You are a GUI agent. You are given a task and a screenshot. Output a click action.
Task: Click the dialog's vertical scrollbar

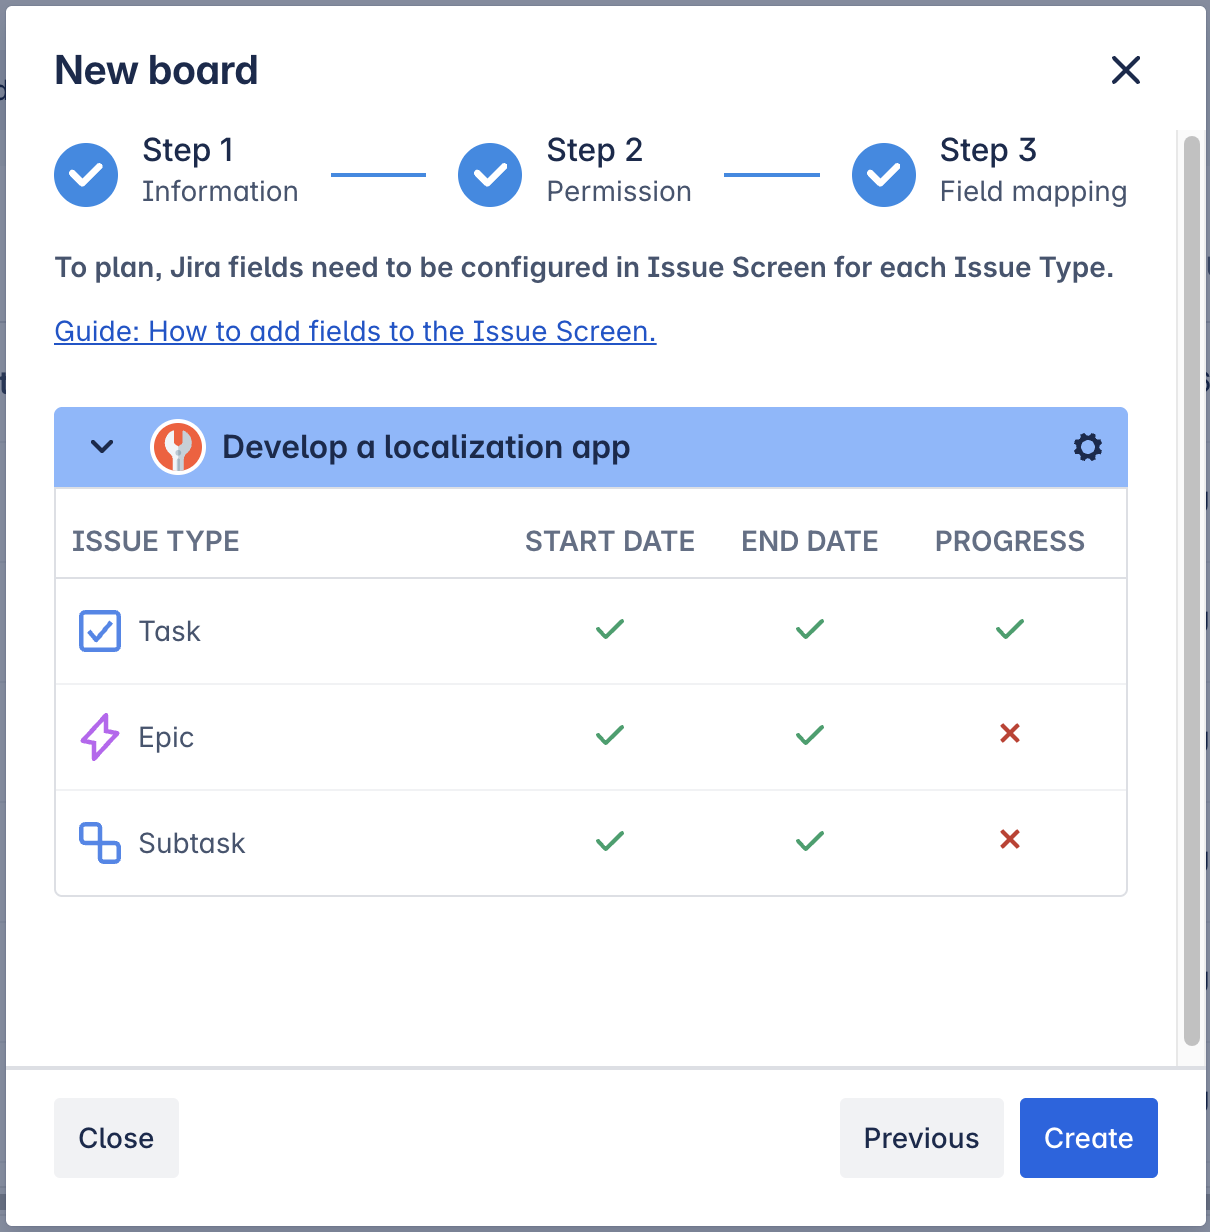(1191, 590)
